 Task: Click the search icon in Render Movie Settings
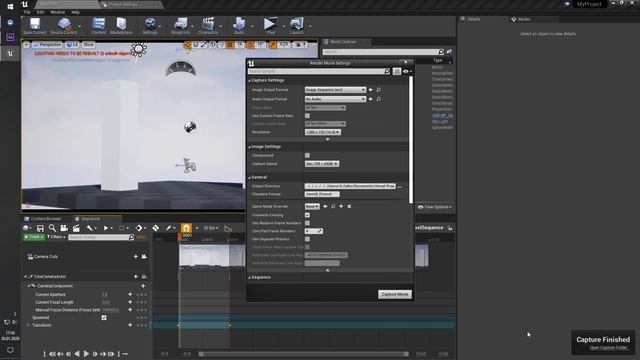(387, 71)
